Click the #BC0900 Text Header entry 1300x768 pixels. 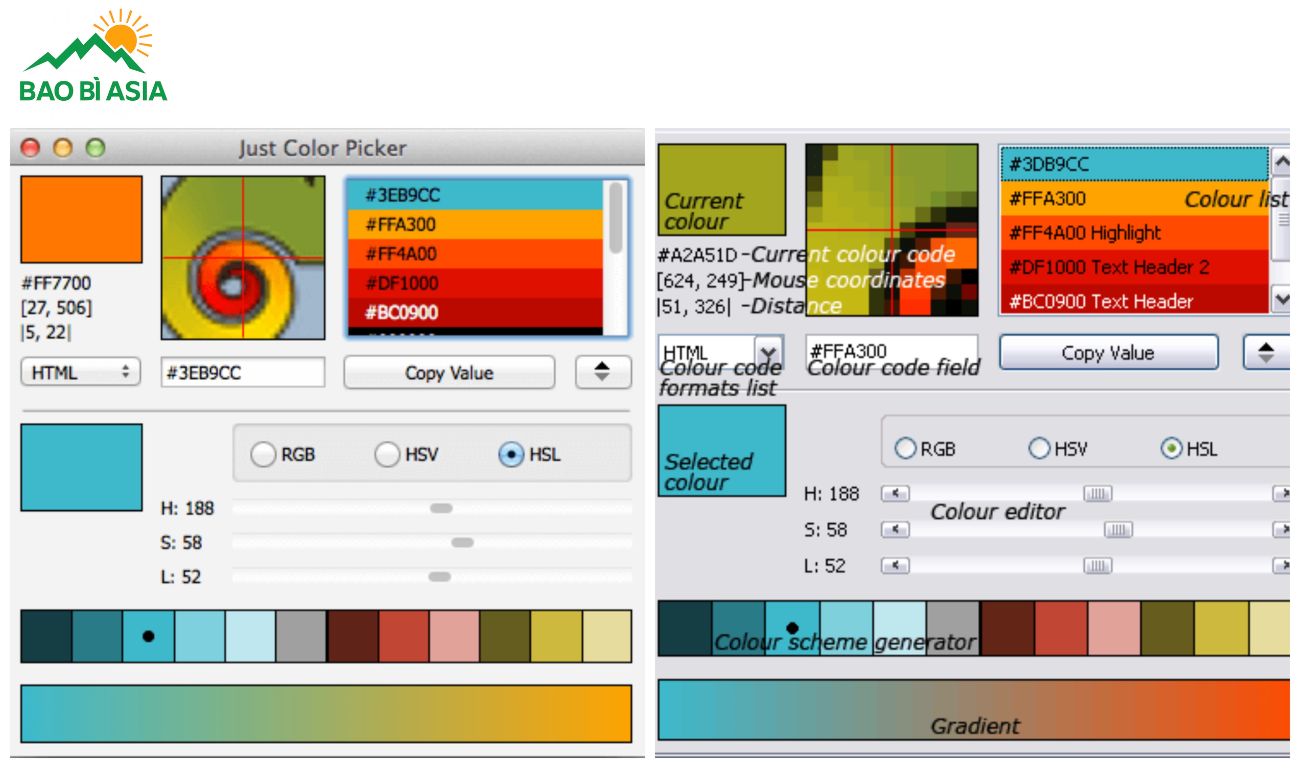click(x=1100, y=301)
